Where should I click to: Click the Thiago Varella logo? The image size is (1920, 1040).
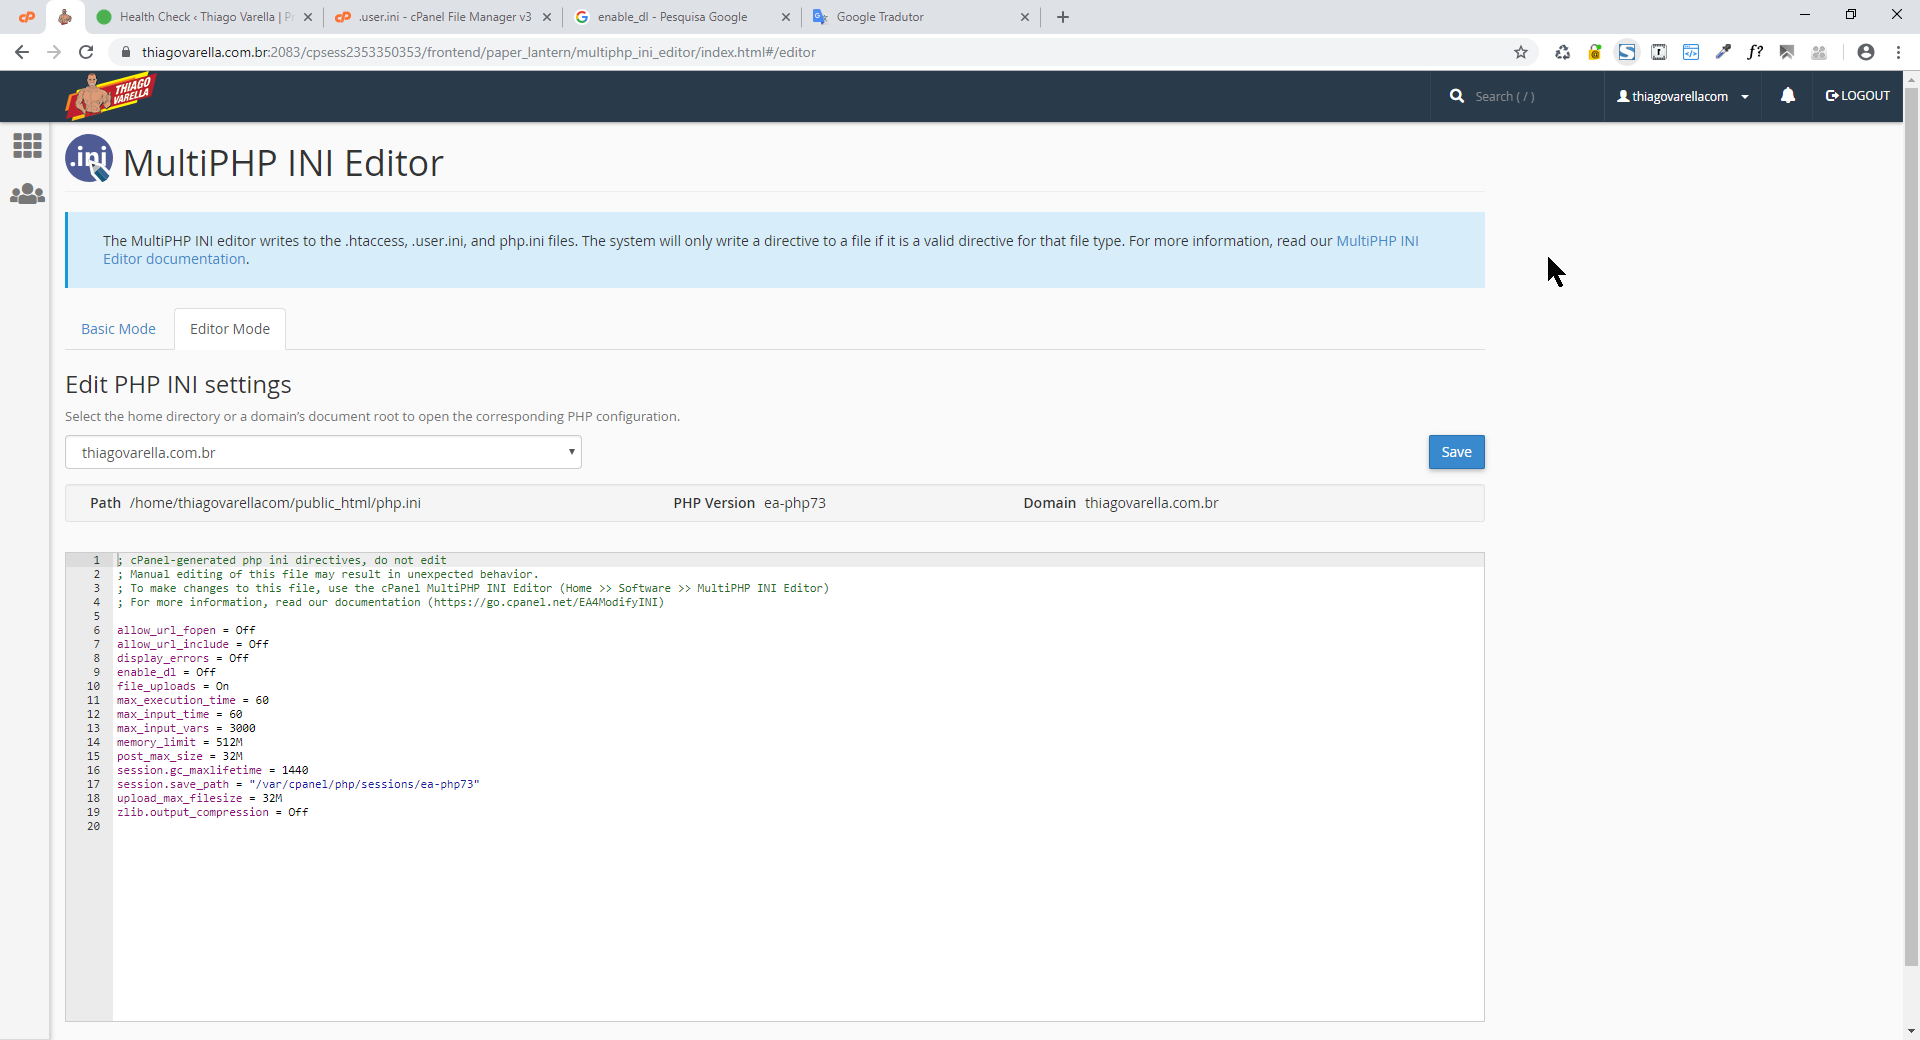click(111, 96)
